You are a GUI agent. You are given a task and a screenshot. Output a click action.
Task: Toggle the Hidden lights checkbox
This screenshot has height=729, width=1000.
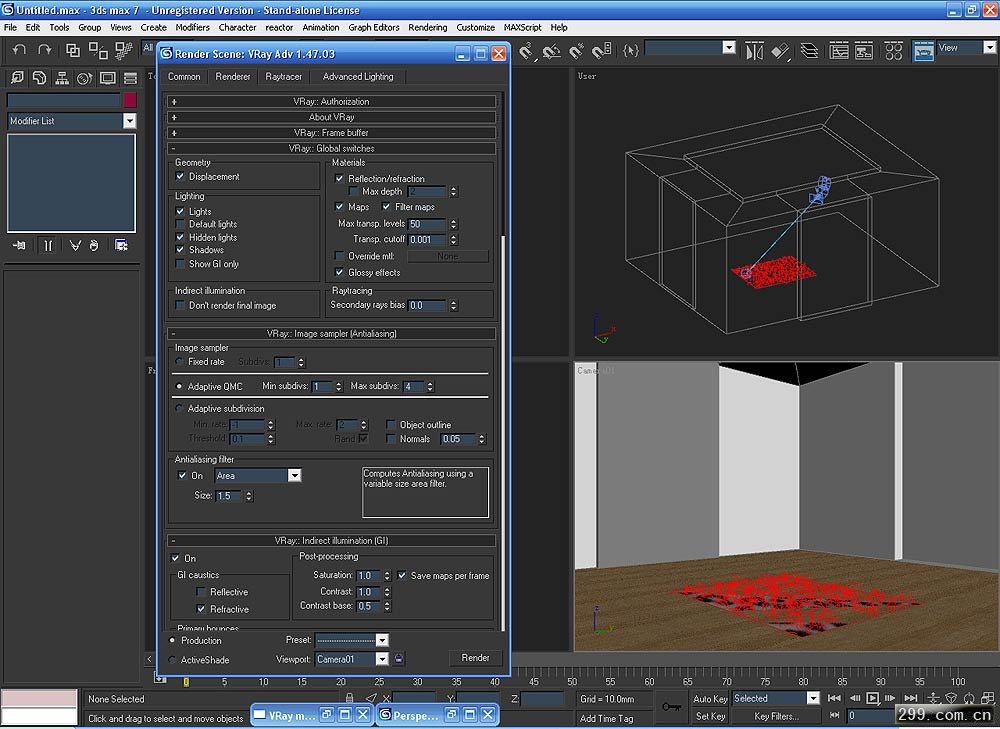[x=180, y=237]
